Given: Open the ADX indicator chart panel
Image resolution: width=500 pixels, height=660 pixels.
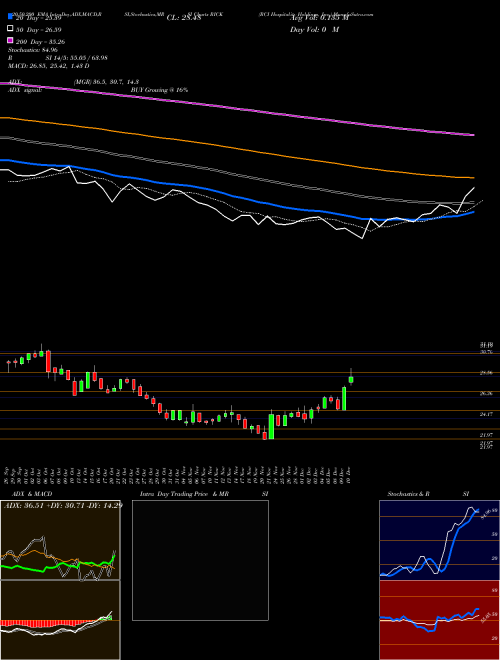Looking at the screenshot, I should tap(60, 540).
